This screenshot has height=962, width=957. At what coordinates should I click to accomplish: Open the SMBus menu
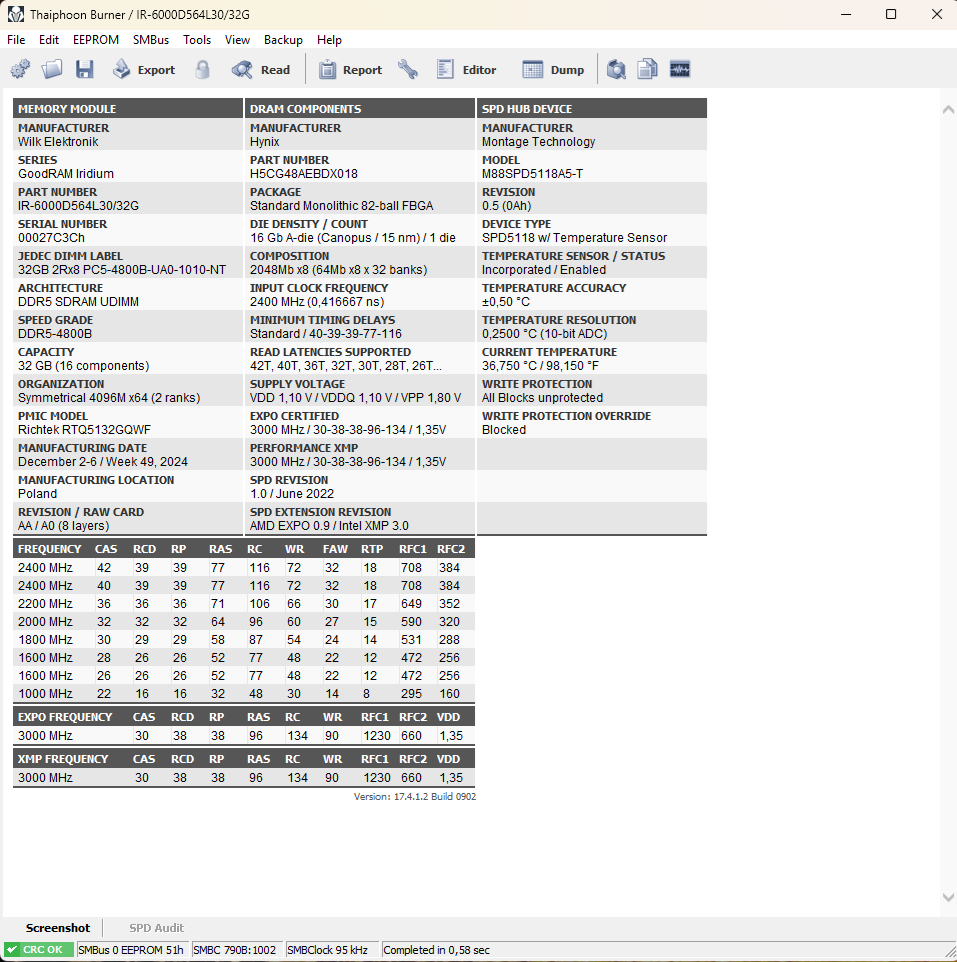click(151, 40)
